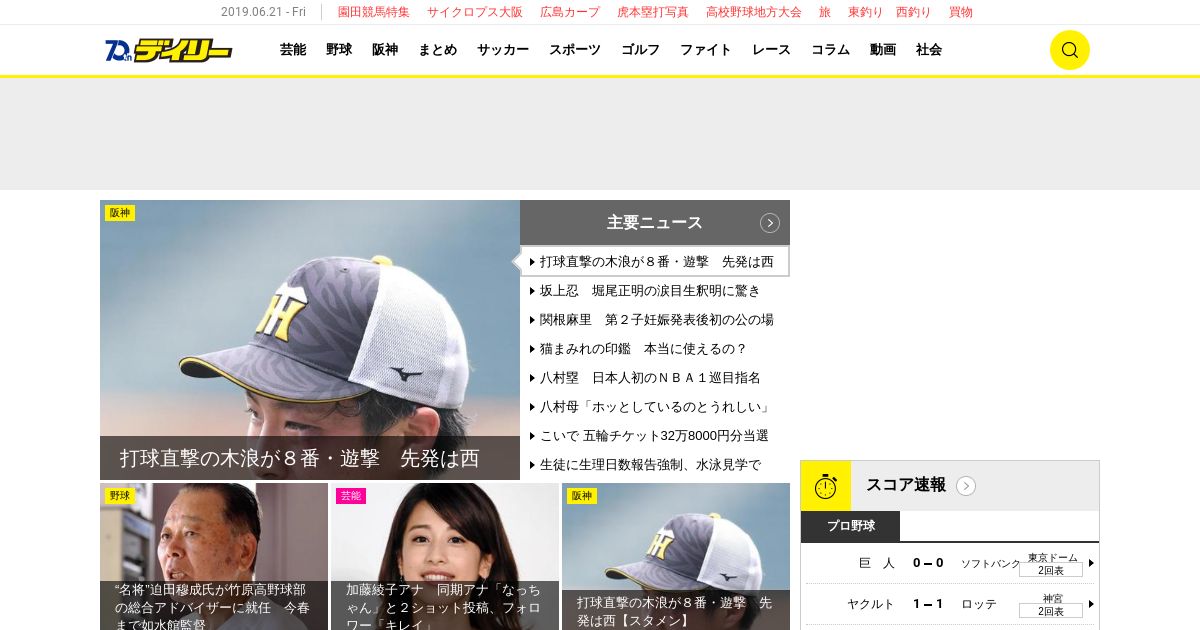Image resolution: width=1200 pixels, height=630 pixels.
Task: Open the サッカー menu item
Action: pyautogui.click(x=503, y=50)
